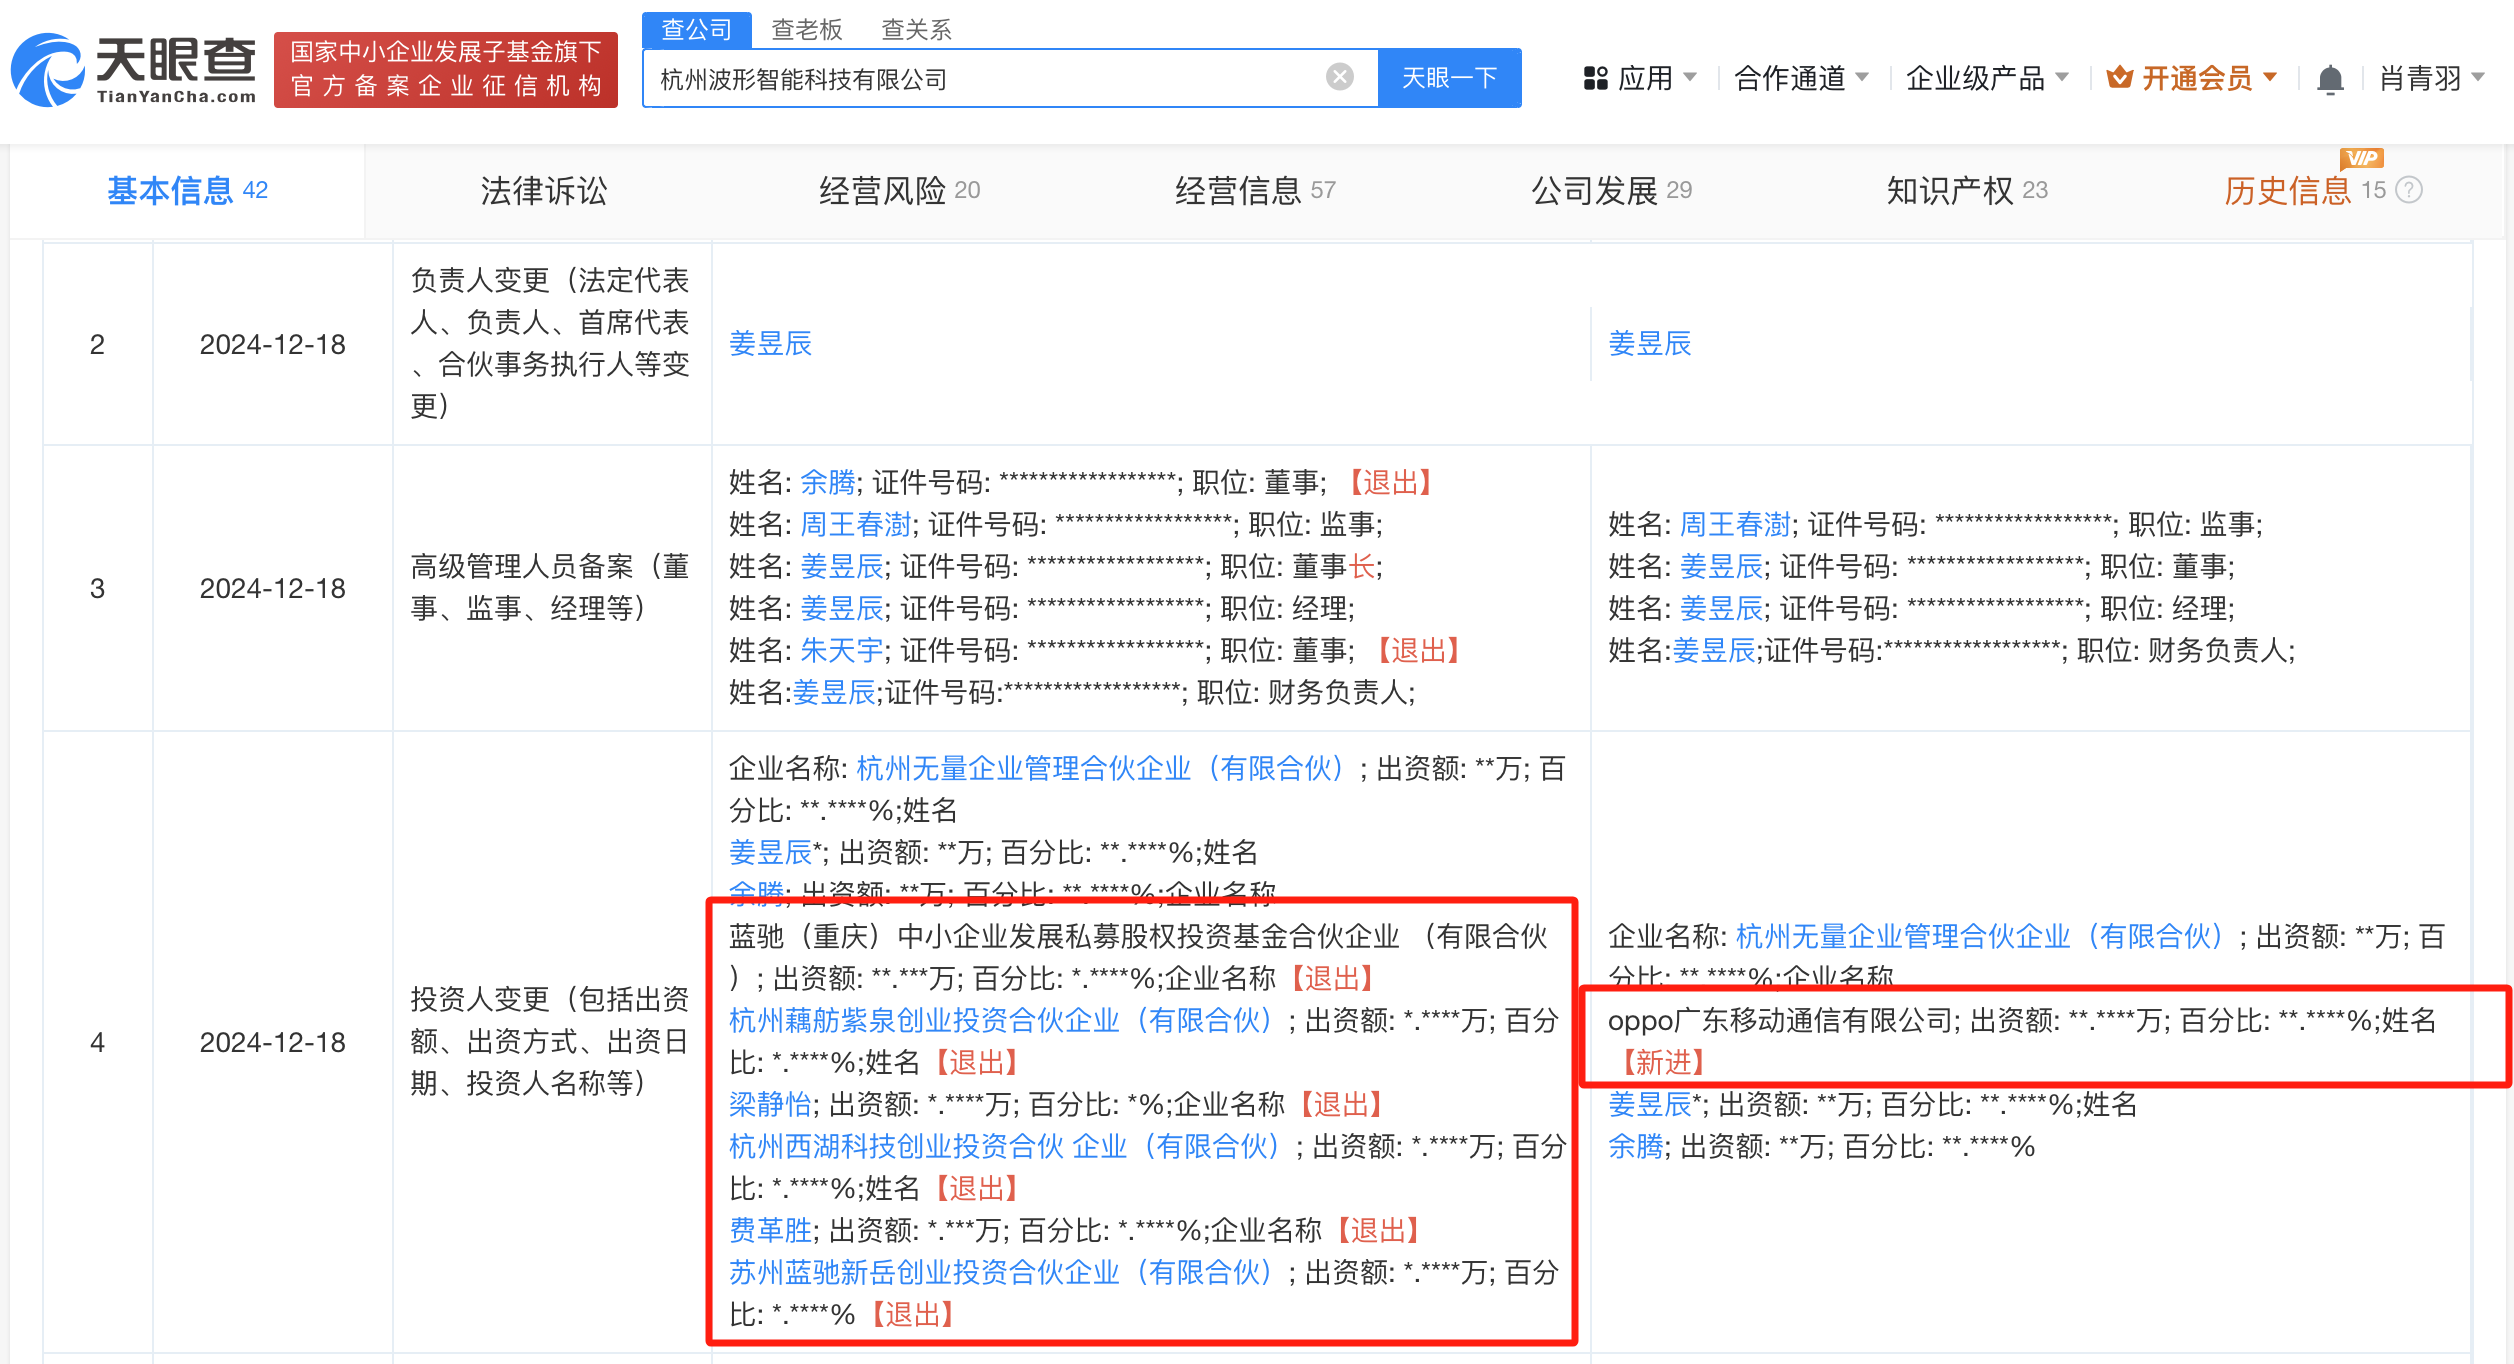
Task: Open the 开通会员 dropdown
Action: pyautogui.click(x=2208, y=78)
